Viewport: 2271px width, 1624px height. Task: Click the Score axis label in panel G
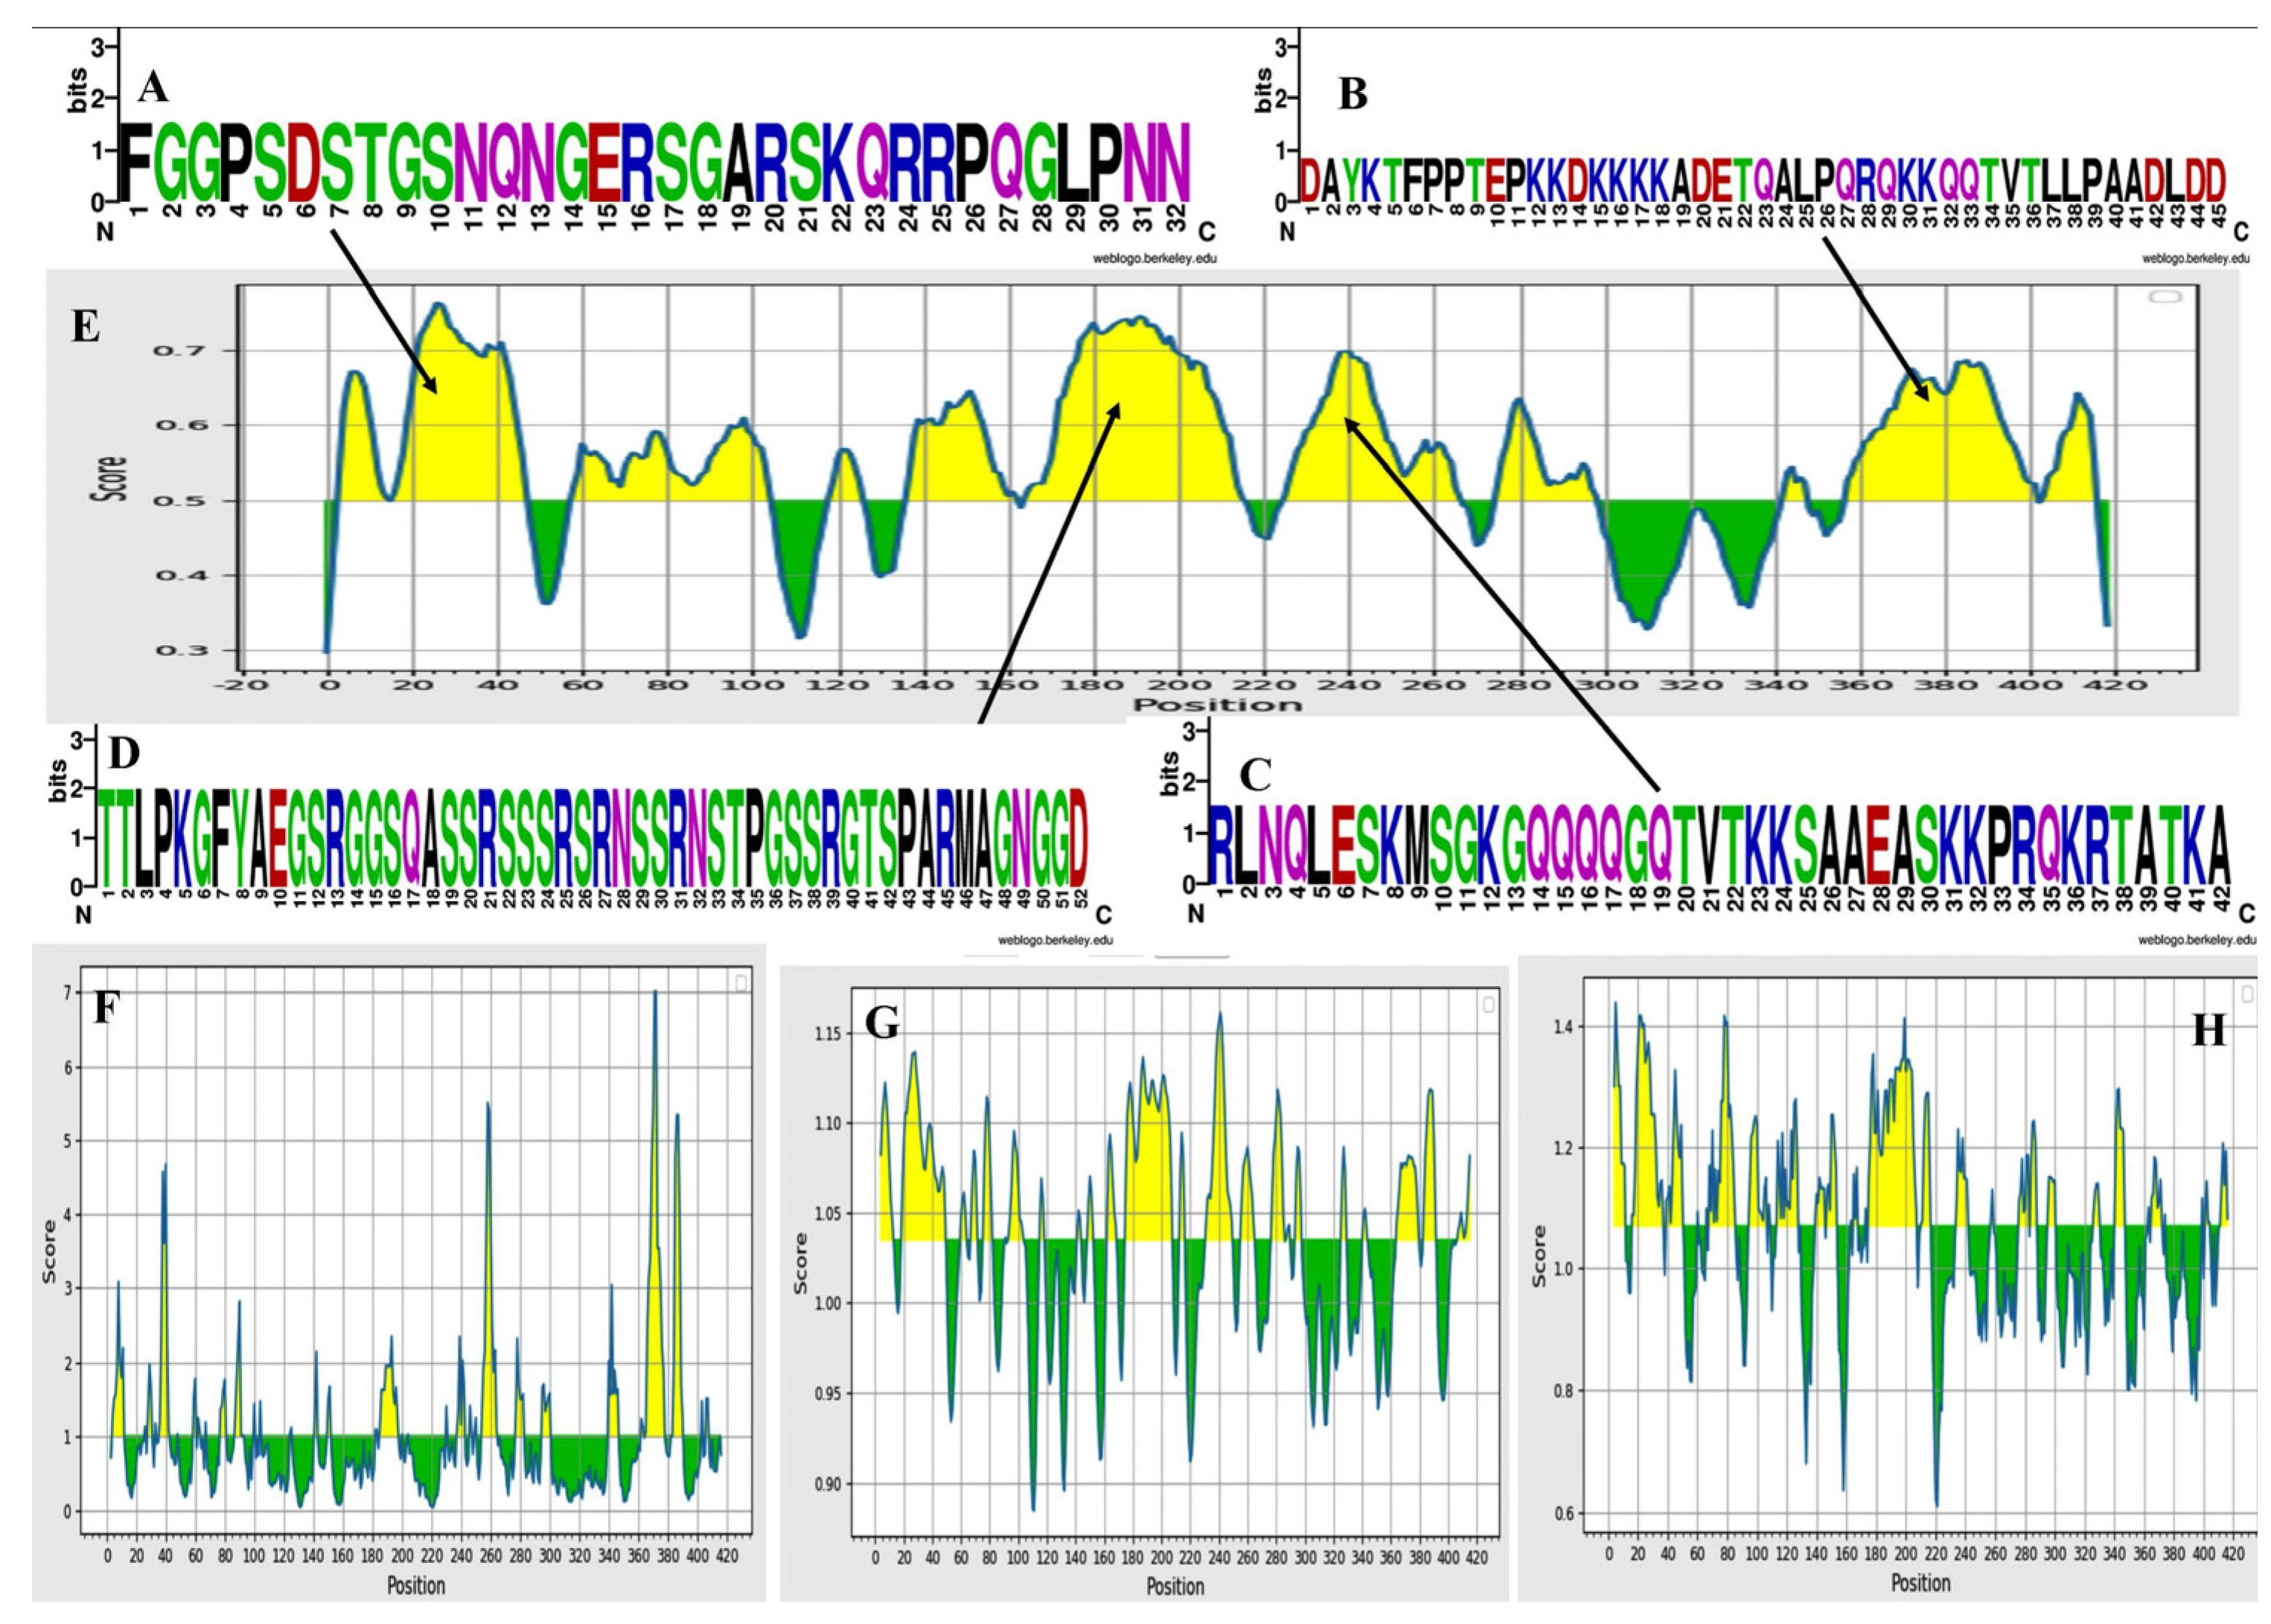[800, 1263]
